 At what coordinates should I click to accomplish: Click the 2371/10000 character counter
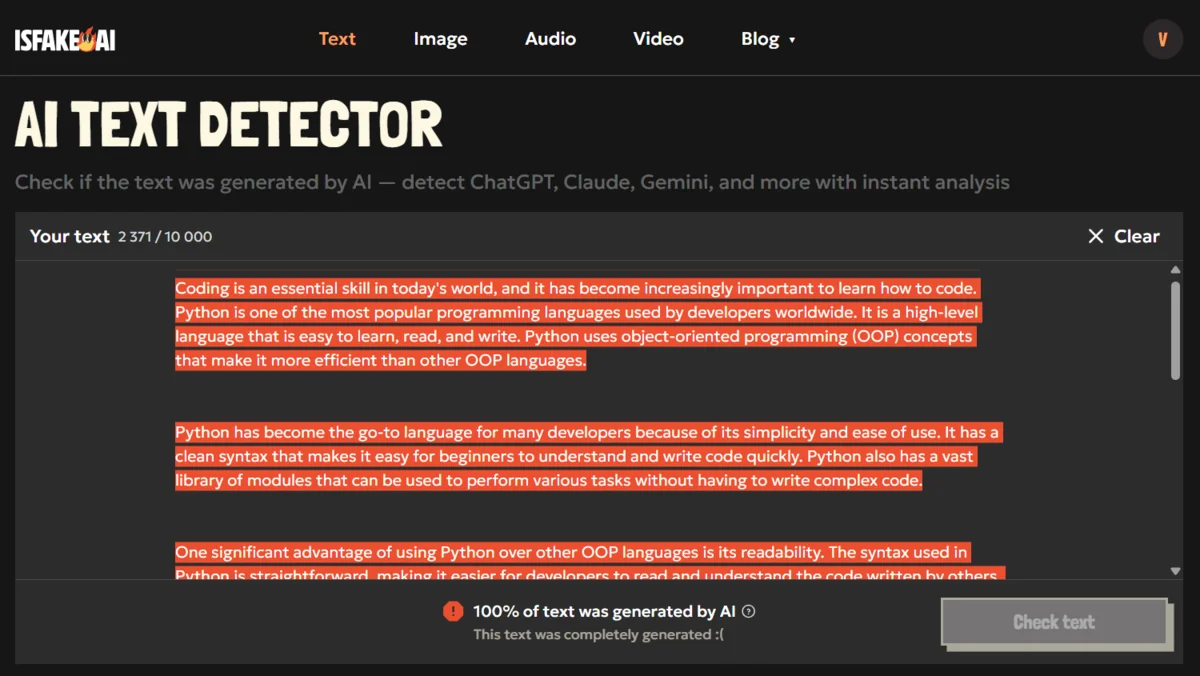click(164, 237)
